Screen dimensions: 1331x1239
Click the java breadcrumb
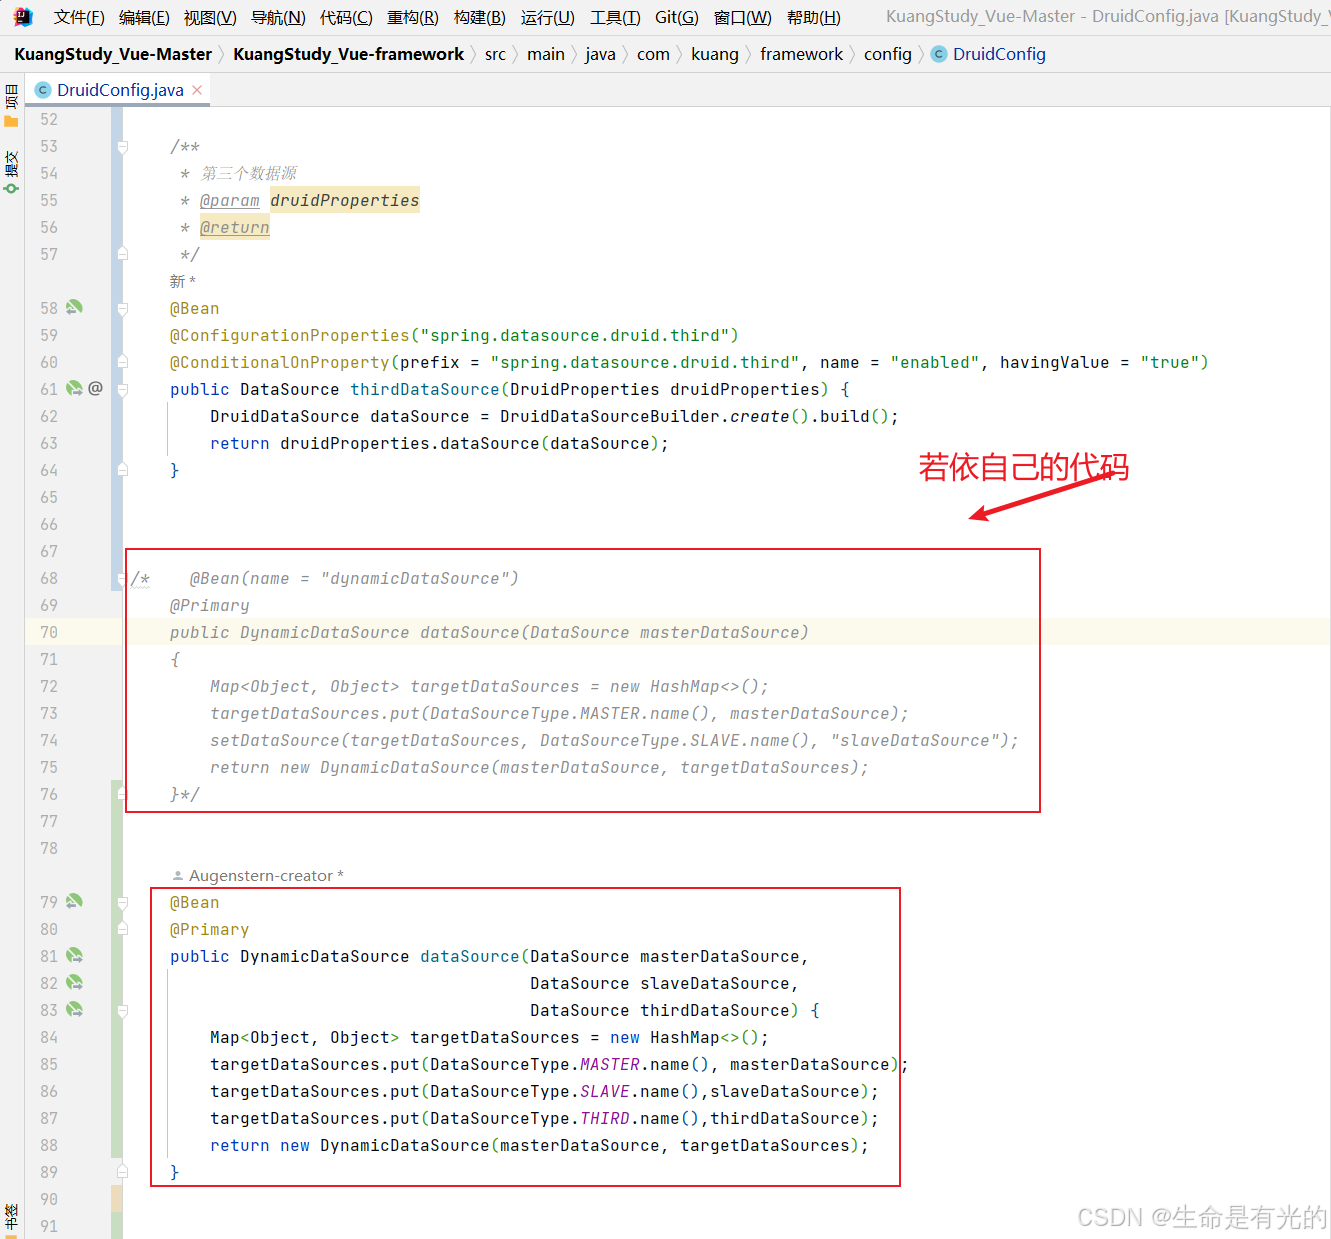(x=600, y=54)
